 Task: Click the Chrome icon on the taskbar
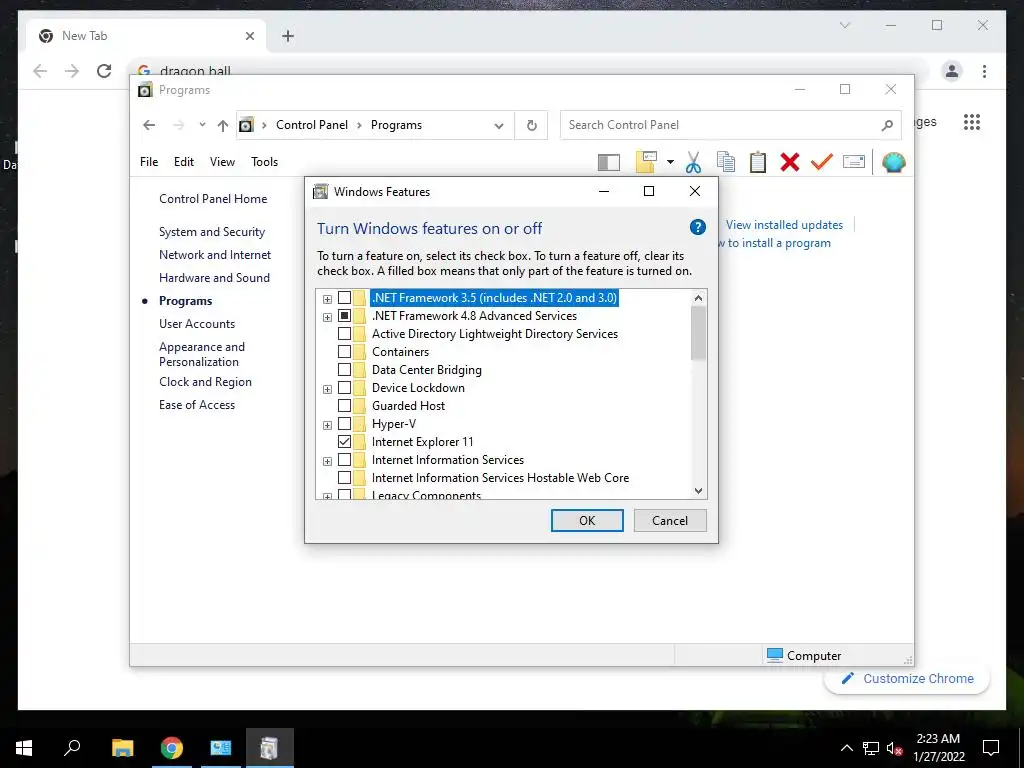click(172, 748)
